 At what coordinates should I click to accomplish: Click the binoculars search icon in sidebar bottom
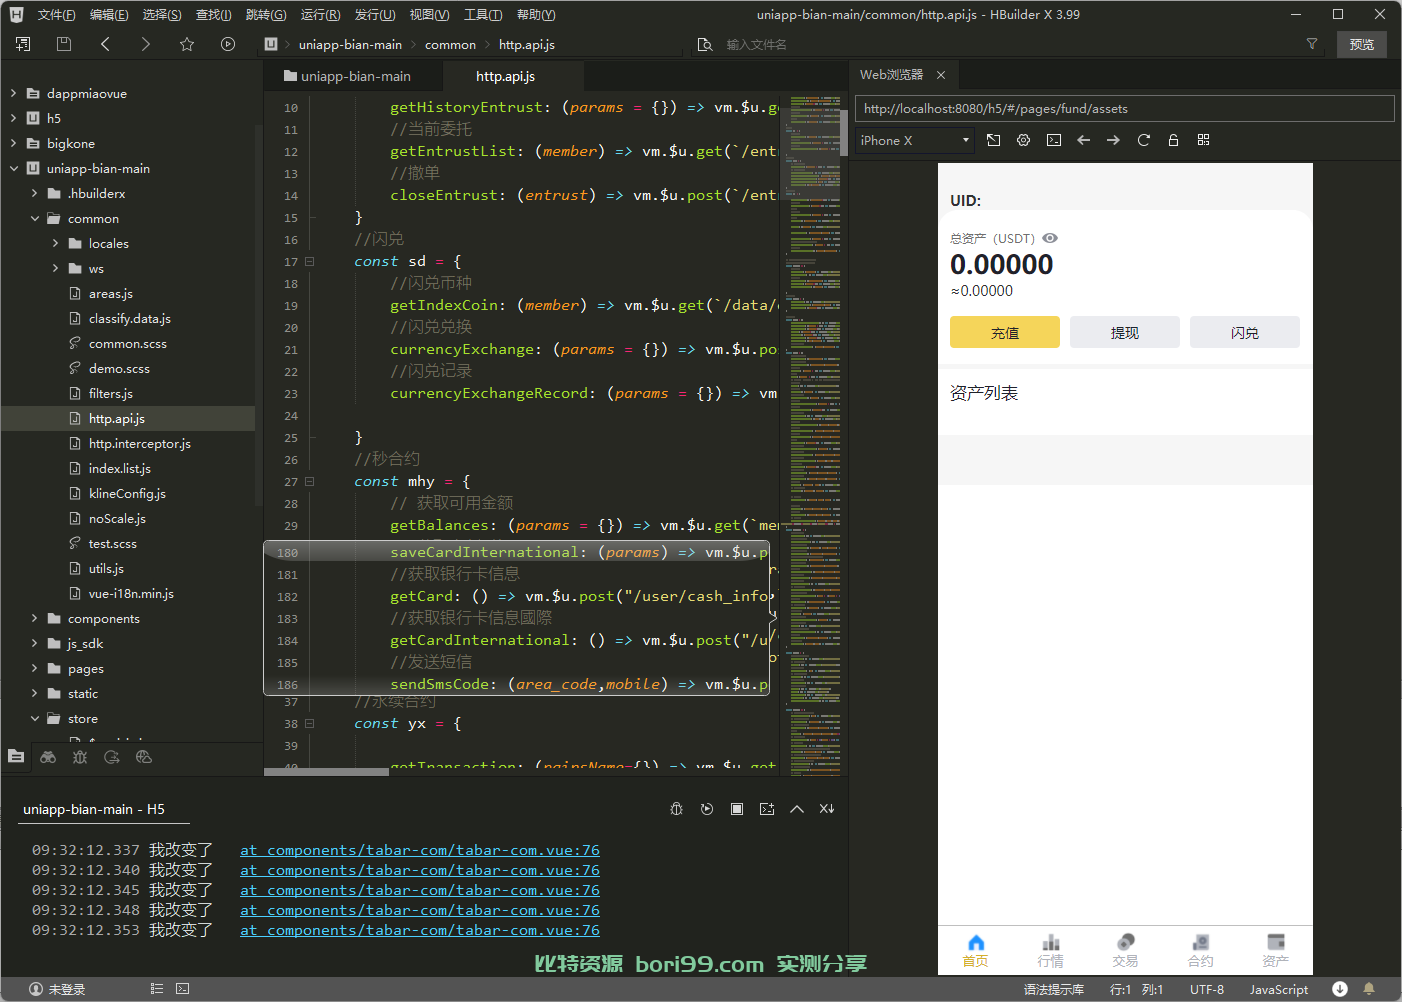click(48, 757)
